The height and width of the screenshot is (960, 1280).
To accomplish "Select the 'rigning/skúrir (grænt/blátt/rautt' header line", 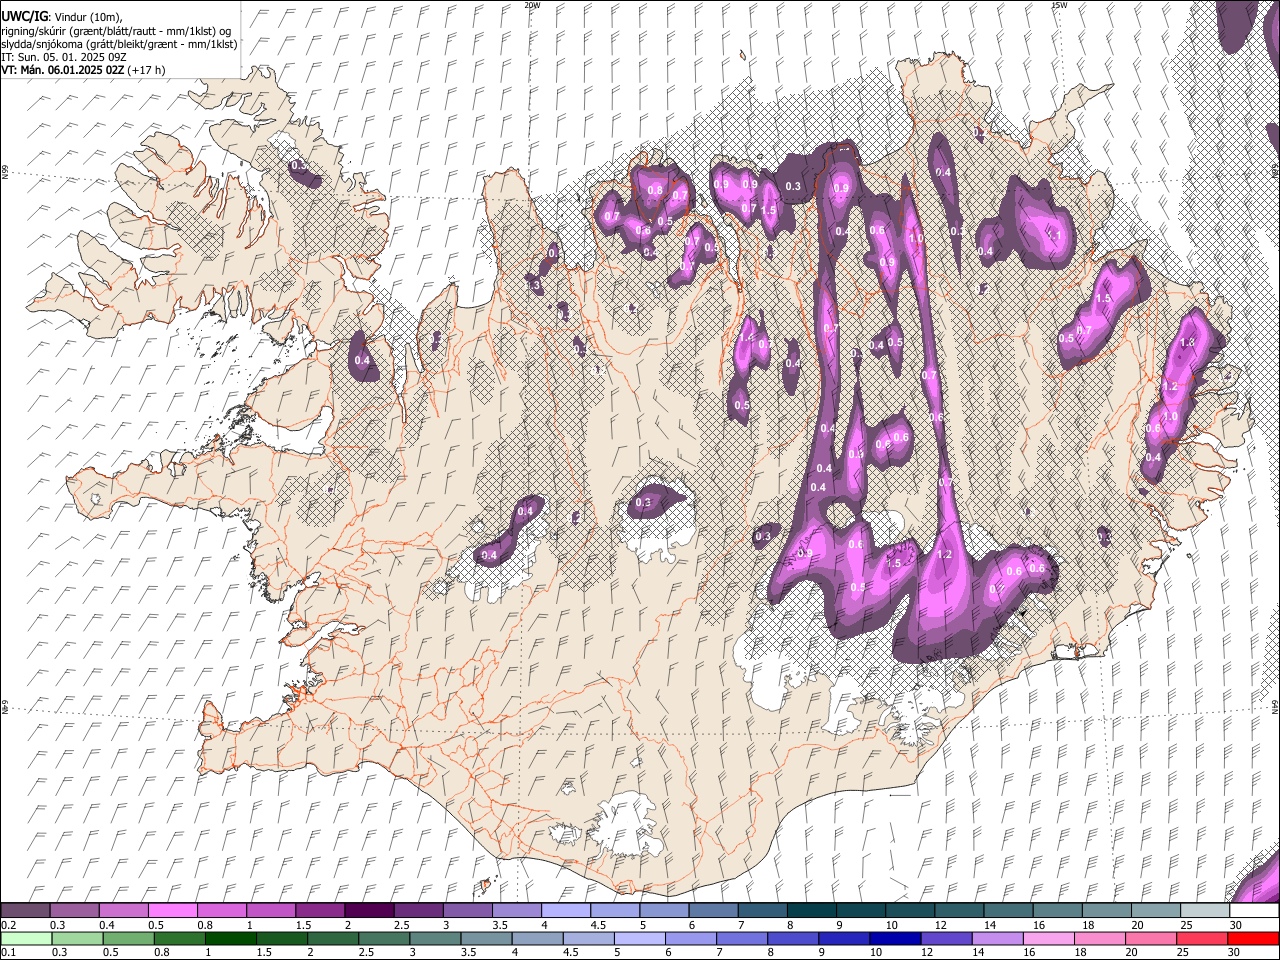I will click(115, 31).
